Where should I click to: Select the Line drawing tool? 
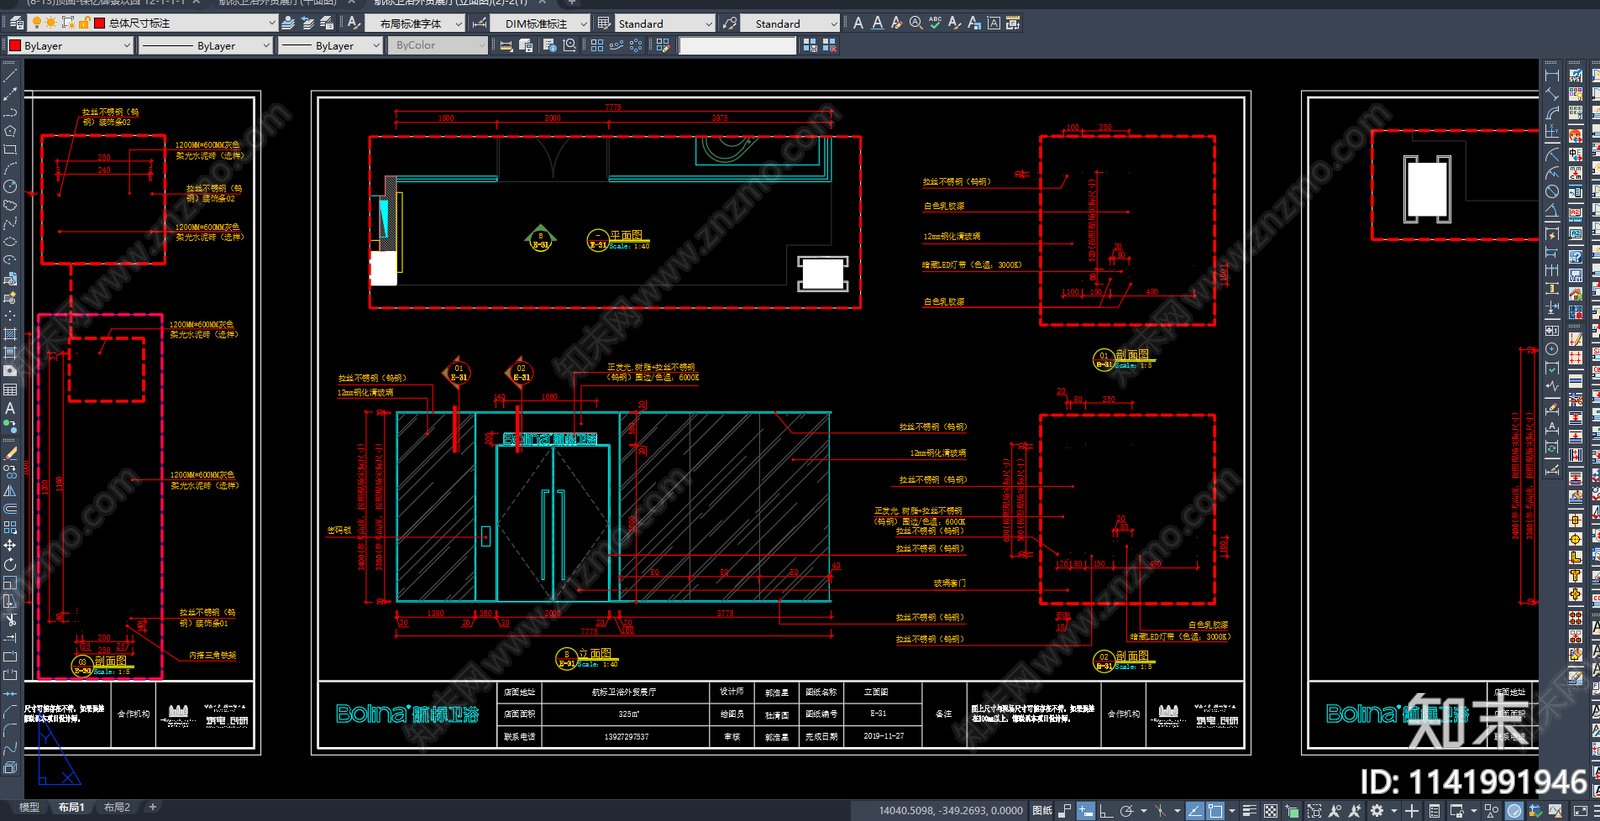(10, 75)
